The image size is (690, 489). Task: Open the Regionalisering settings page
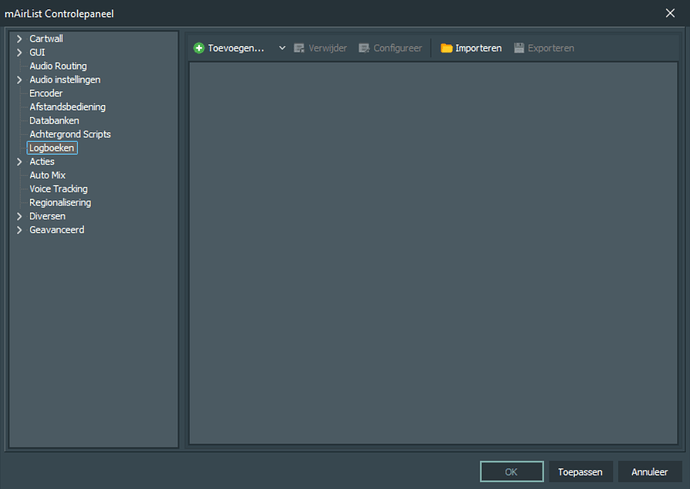pos(60,202)
